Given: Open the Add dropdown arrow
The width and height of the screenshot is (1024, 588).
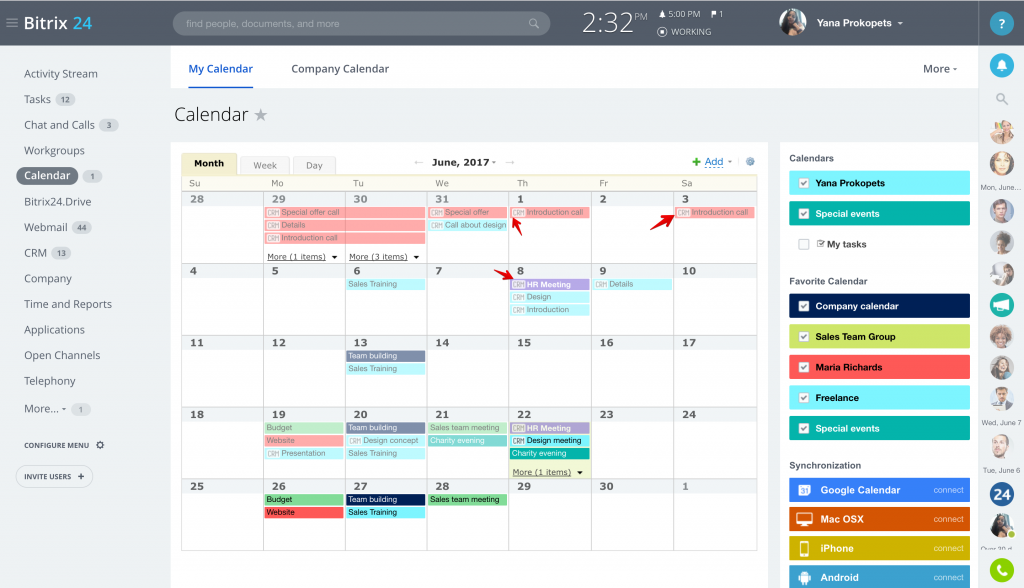Looking at the screenshot, I should coord(730,162).
